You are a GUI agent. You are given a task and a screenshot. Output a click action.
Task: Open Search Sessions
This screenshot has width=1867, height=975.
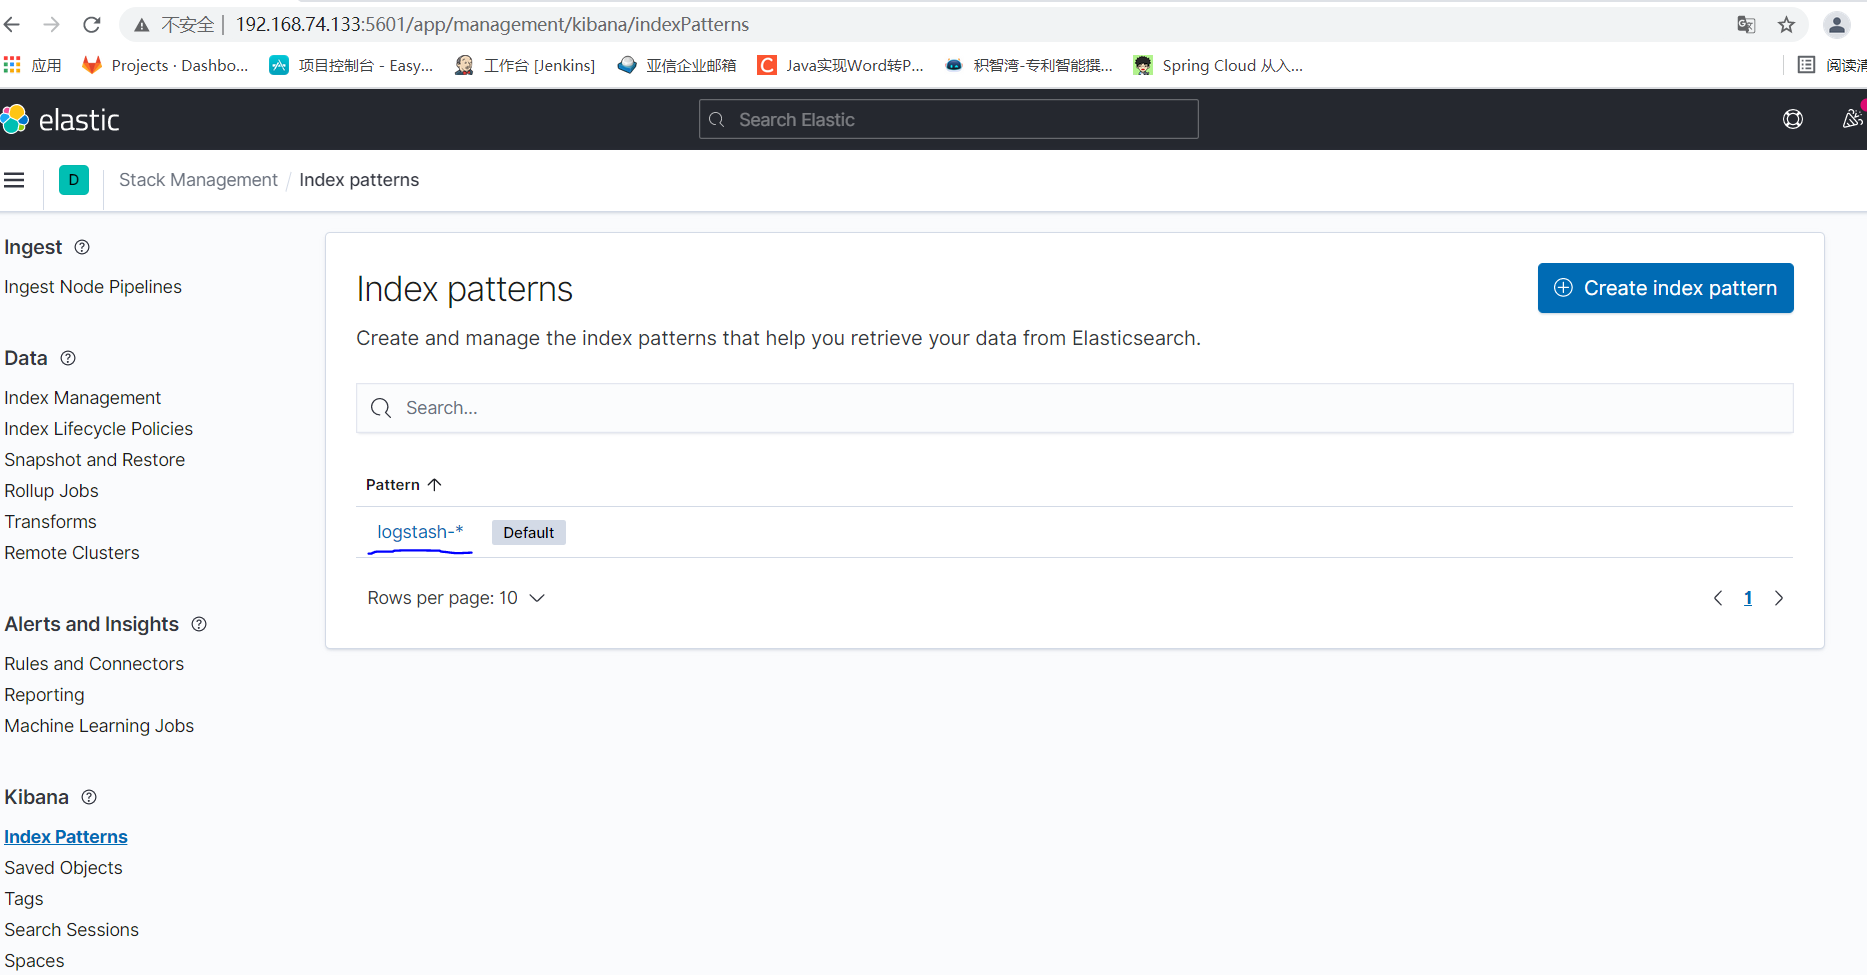(72, 930)
